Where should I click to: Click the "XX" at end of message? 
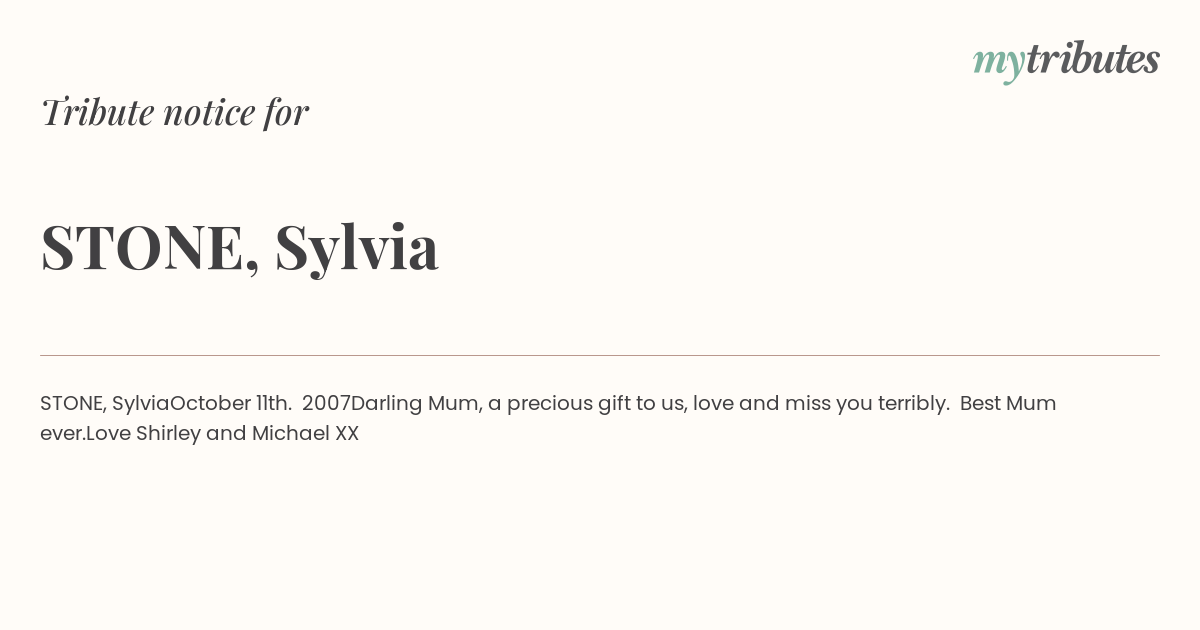coord(347,434)
